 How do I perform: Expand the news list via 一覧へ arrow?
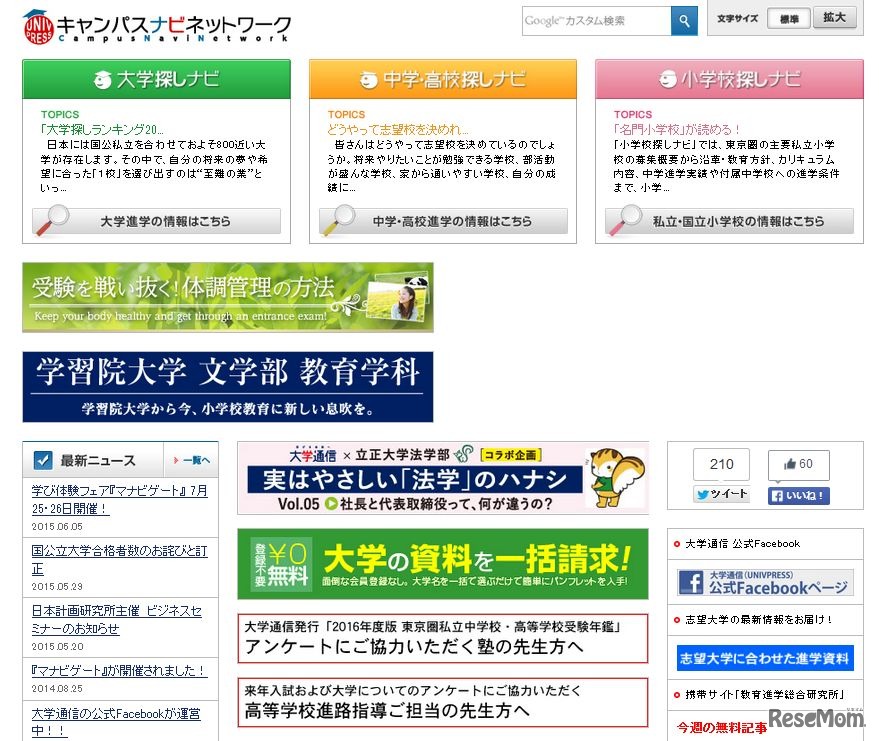[190, 461]
